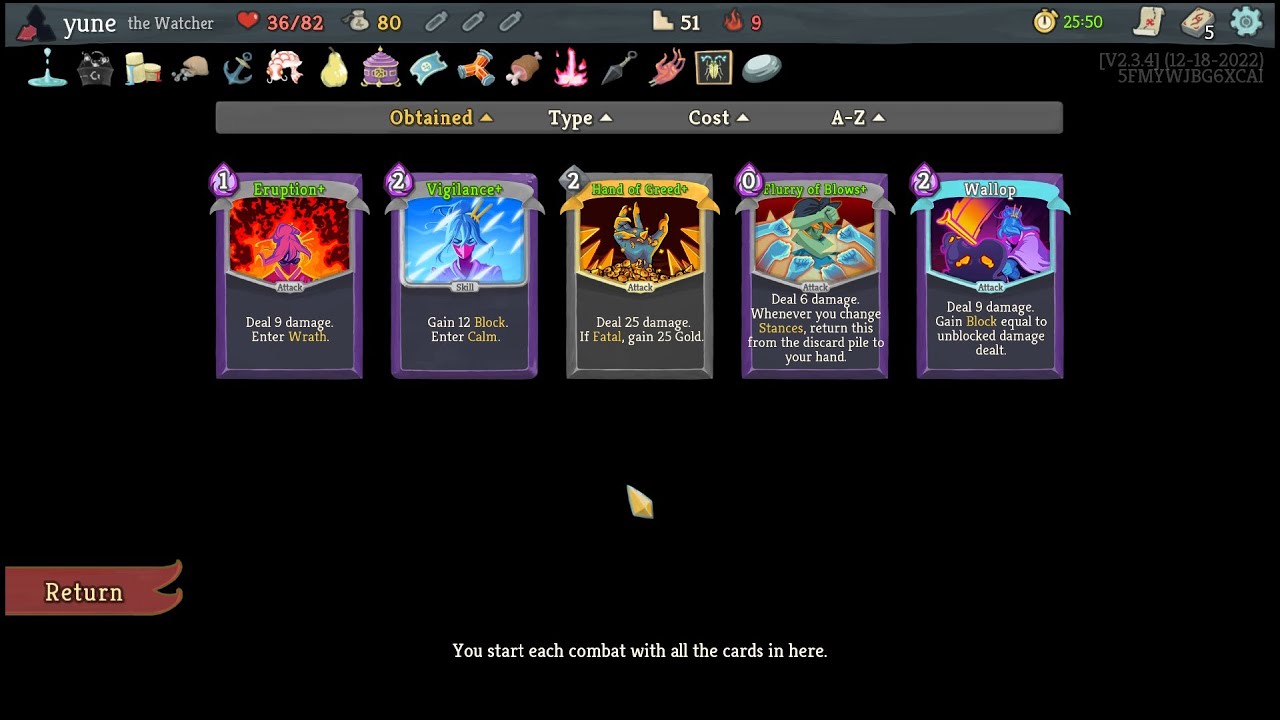The image size is (1280, 720).
Task: Select the Wallop card
Action: pos(990,274)
